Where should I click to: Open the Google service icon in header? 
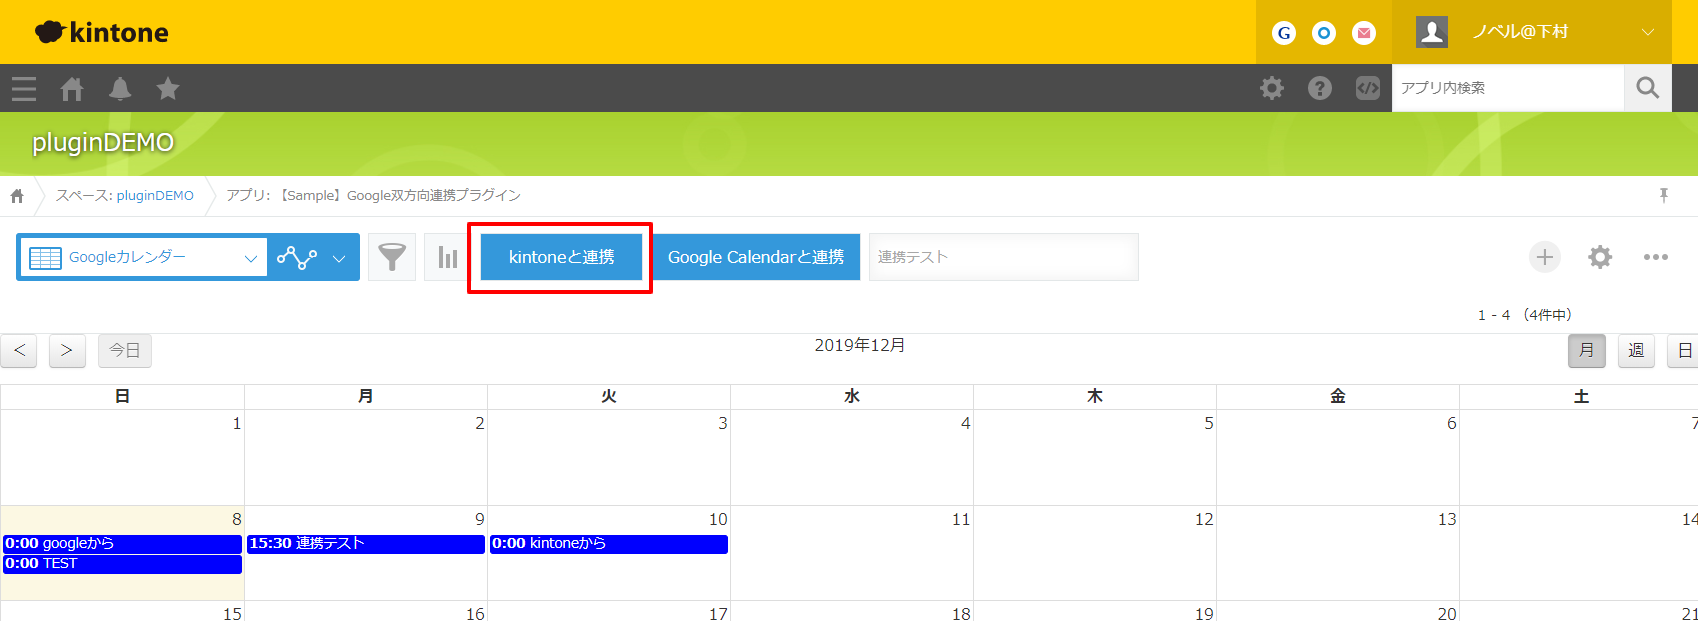[x=1284, y=33]
